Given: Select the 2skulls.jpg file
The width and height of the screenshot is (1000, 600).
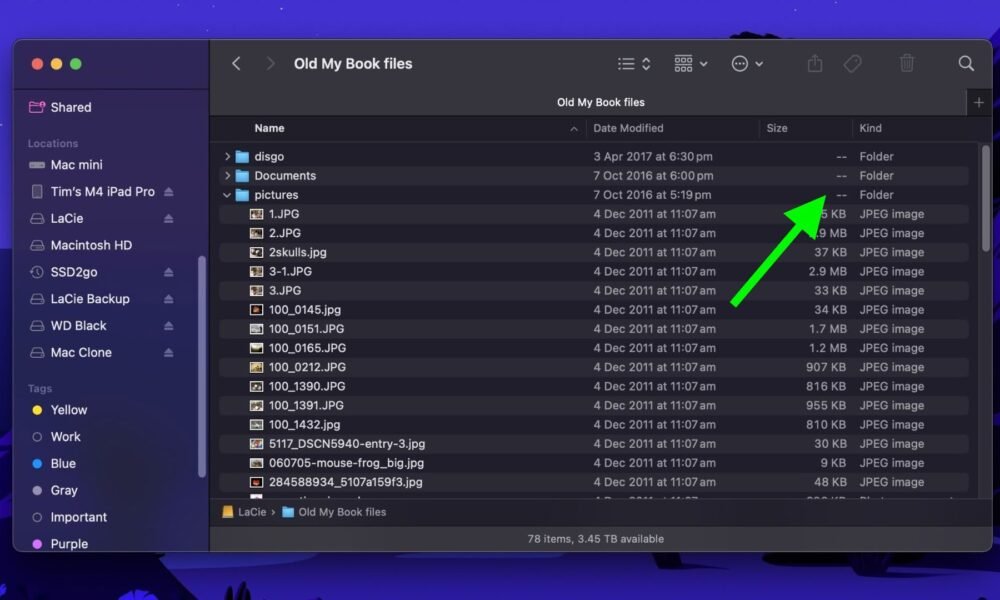Looking at the screenshot, I should [x=297, y=252].
